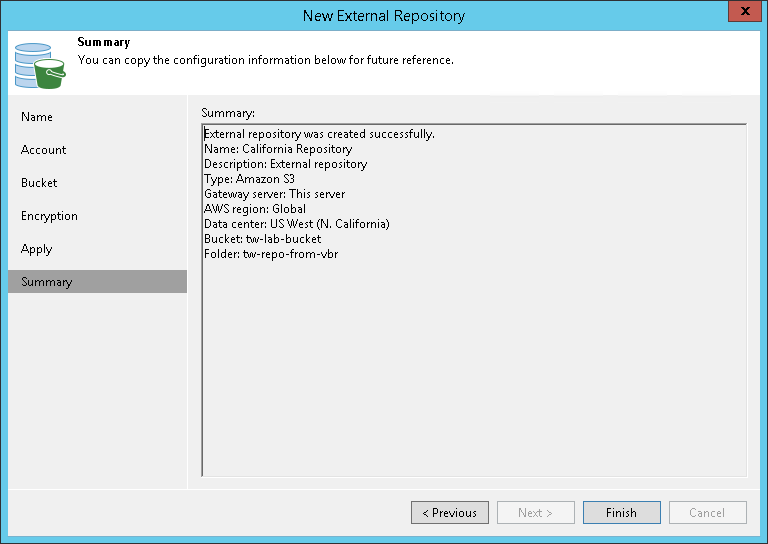The width and height of the screenshot is (768, 544).
Task: Click the 'Type: Amazon S3' line
Action: pos(249,179)
